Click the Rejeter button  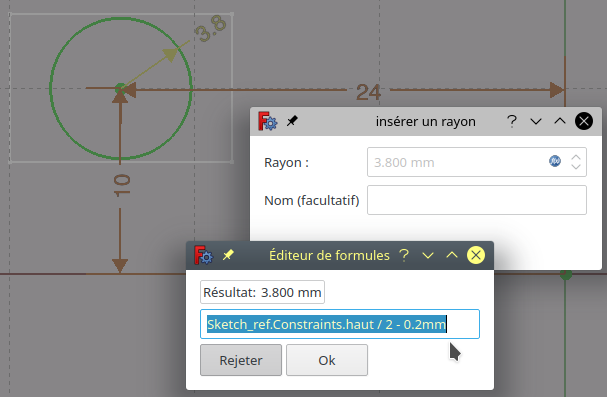241,360
